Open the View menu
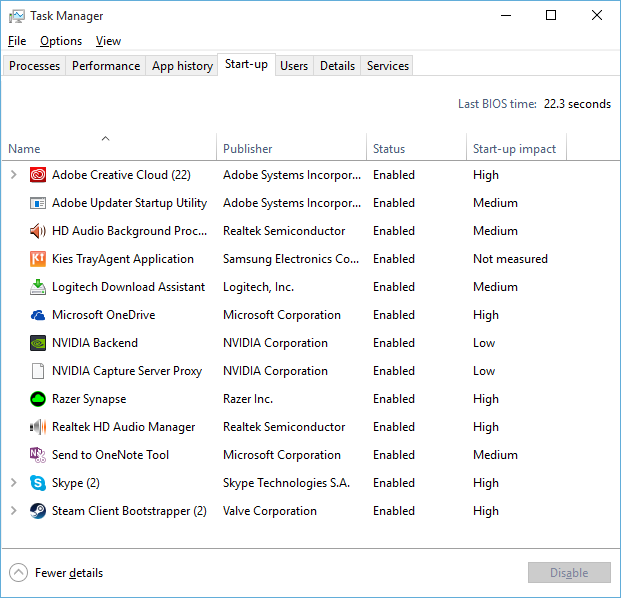The image size is (621, 598). (x=108, y=41)
